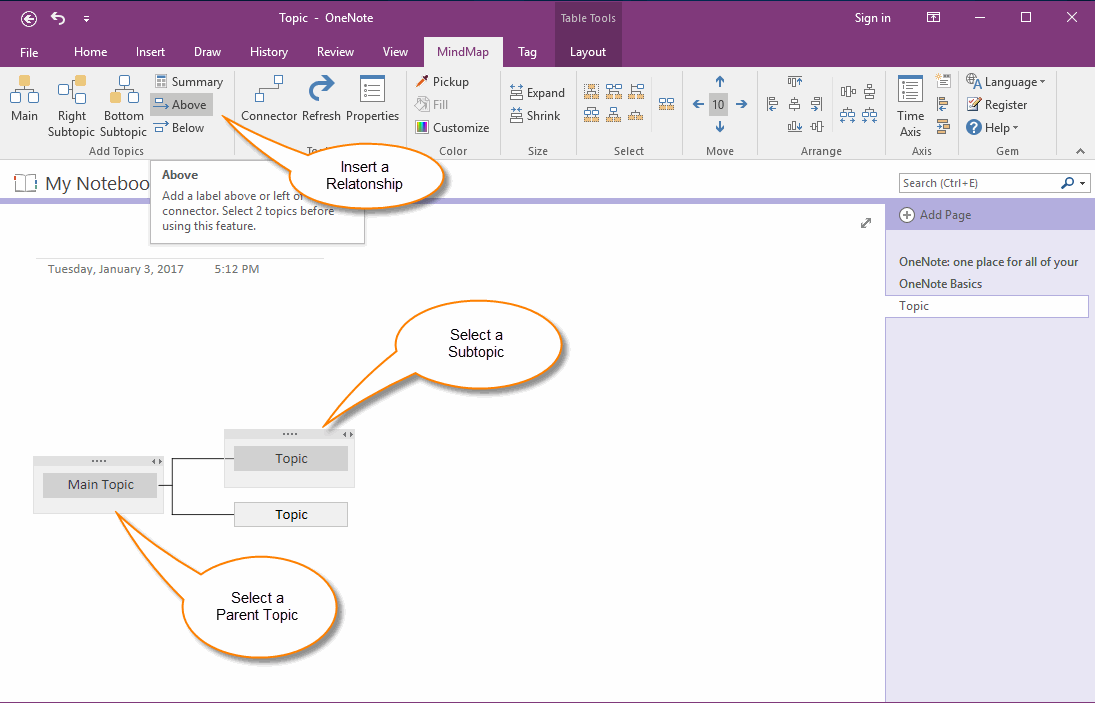This screenshot has width=1095, height=703.
Task: Open the History tab
Action: tap(269, 52)
